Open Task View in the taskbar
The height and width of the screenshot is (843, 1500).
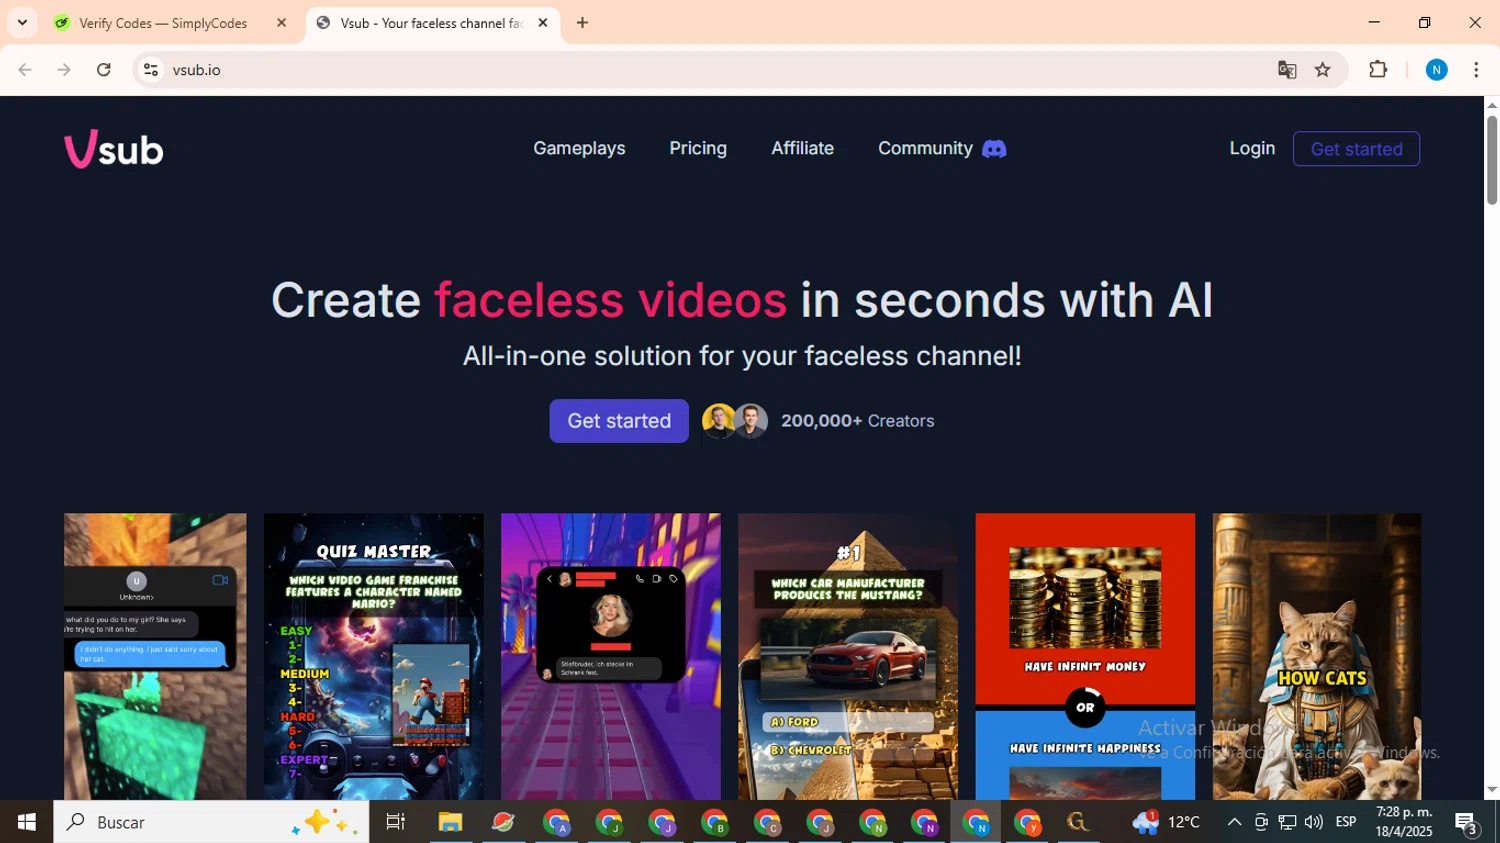(x=396, y=822)
